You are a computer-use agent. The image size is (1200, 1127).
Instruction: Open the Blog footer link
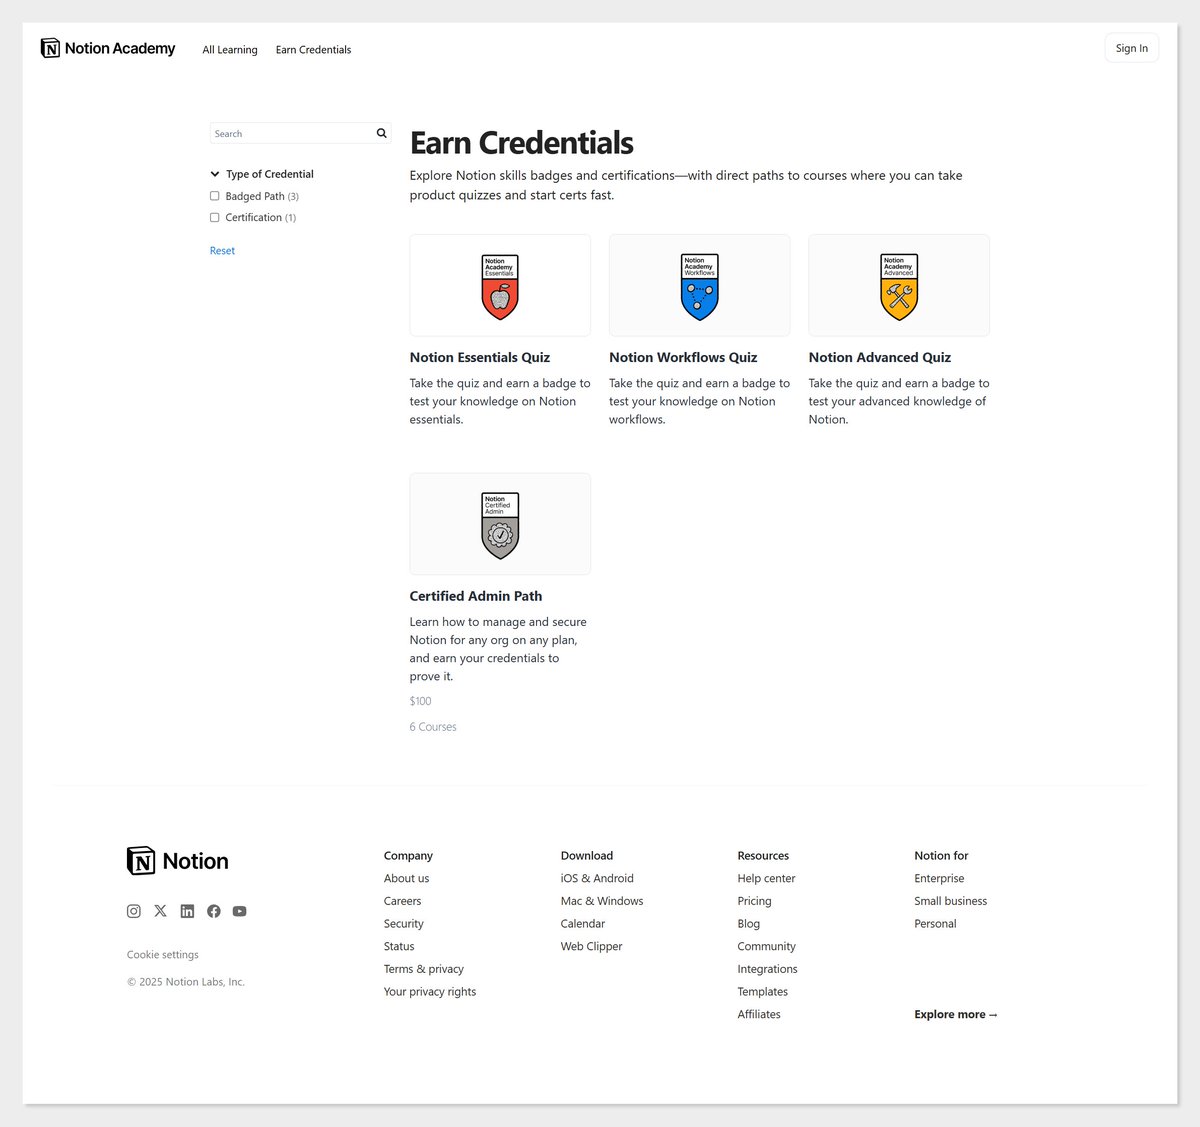(x=749, y=924)
